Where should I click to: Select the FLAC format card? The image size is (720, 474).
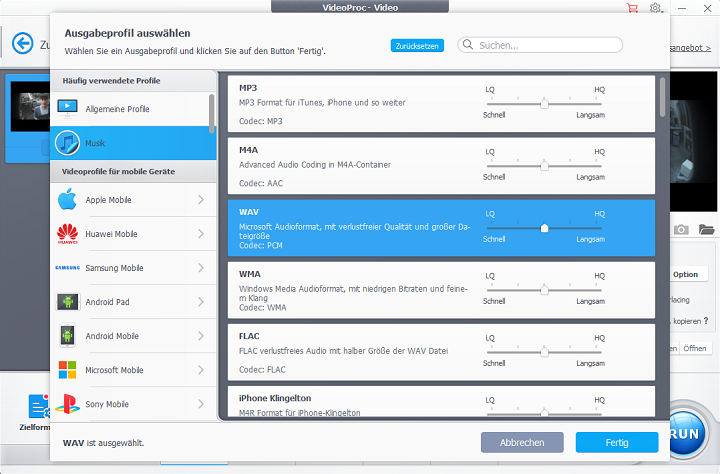click(441, 352)
